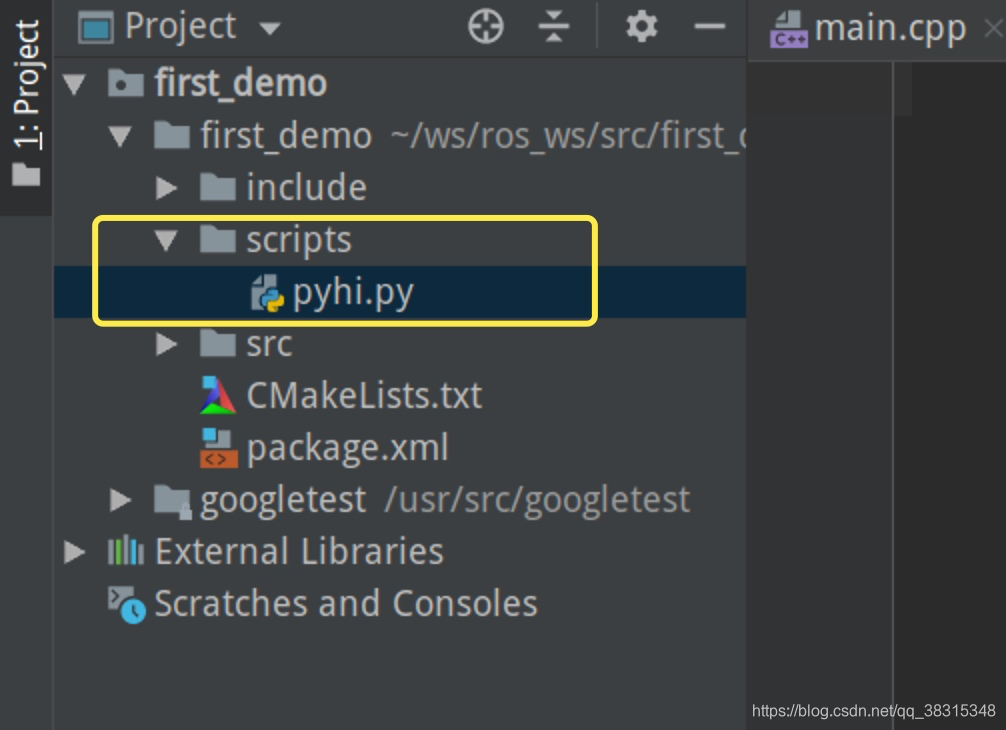This screenshot has width=1006, height=730.
Task: Select External Libraries label
Action: 300,552
